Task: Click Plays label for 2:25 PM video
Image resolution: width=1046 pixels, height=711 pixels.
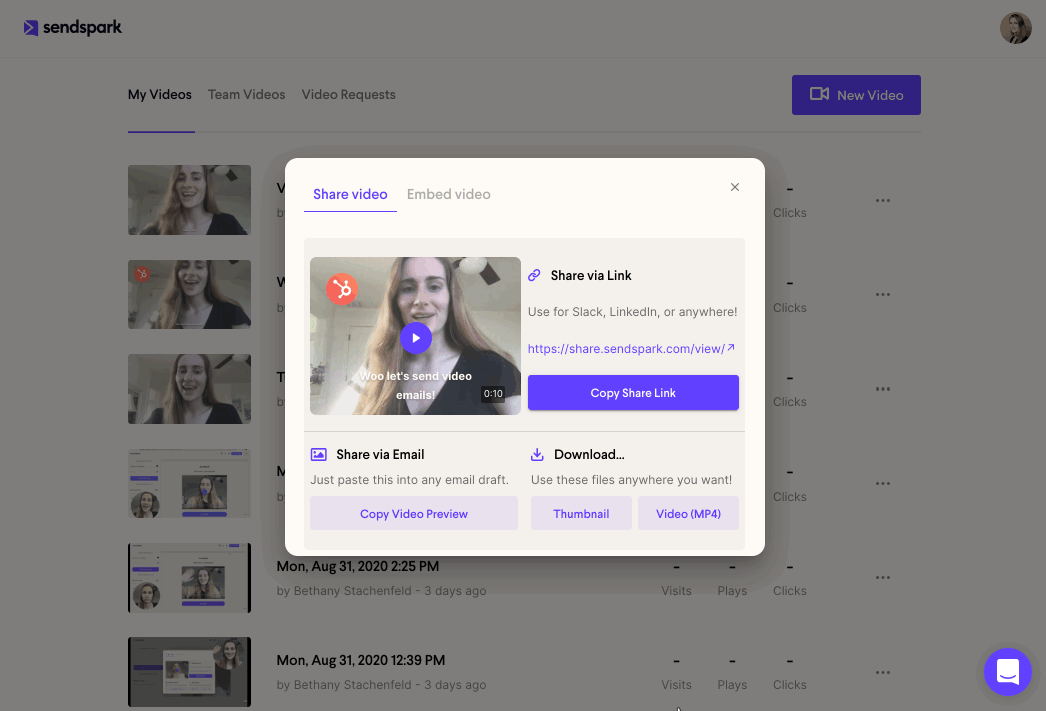Action: pyautogui.click(x=732, y=591)
